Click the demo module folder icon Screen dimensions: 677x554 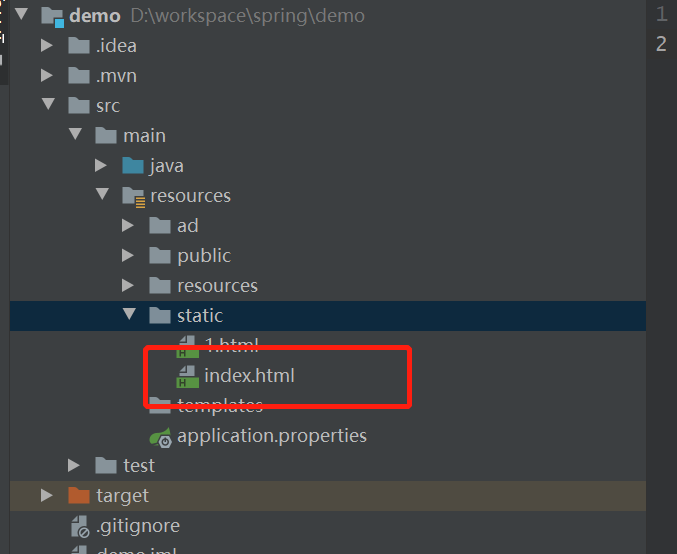[x=53, y=17]
